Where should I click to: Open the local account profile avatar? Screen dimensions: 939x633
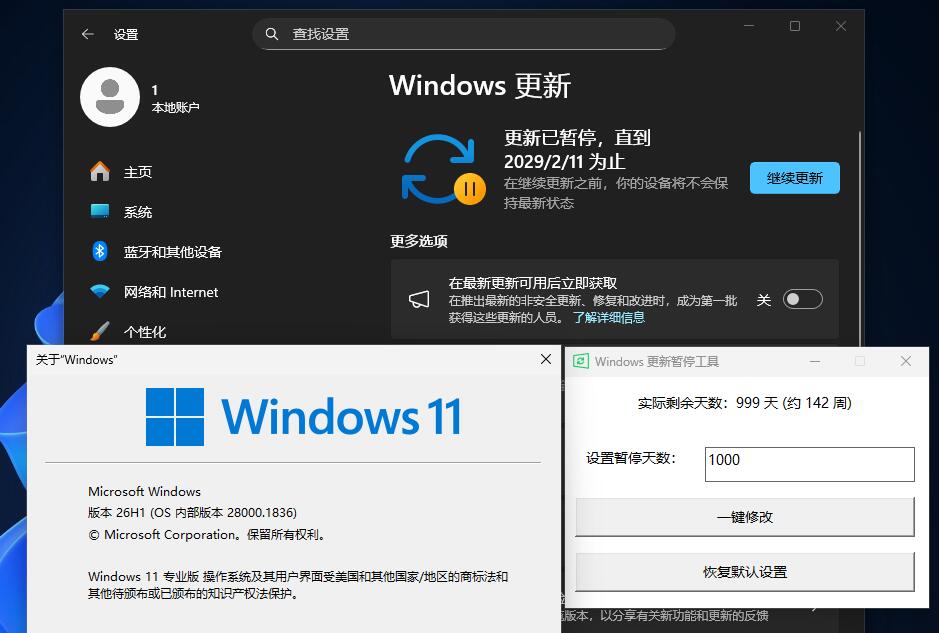click(110, 97)
